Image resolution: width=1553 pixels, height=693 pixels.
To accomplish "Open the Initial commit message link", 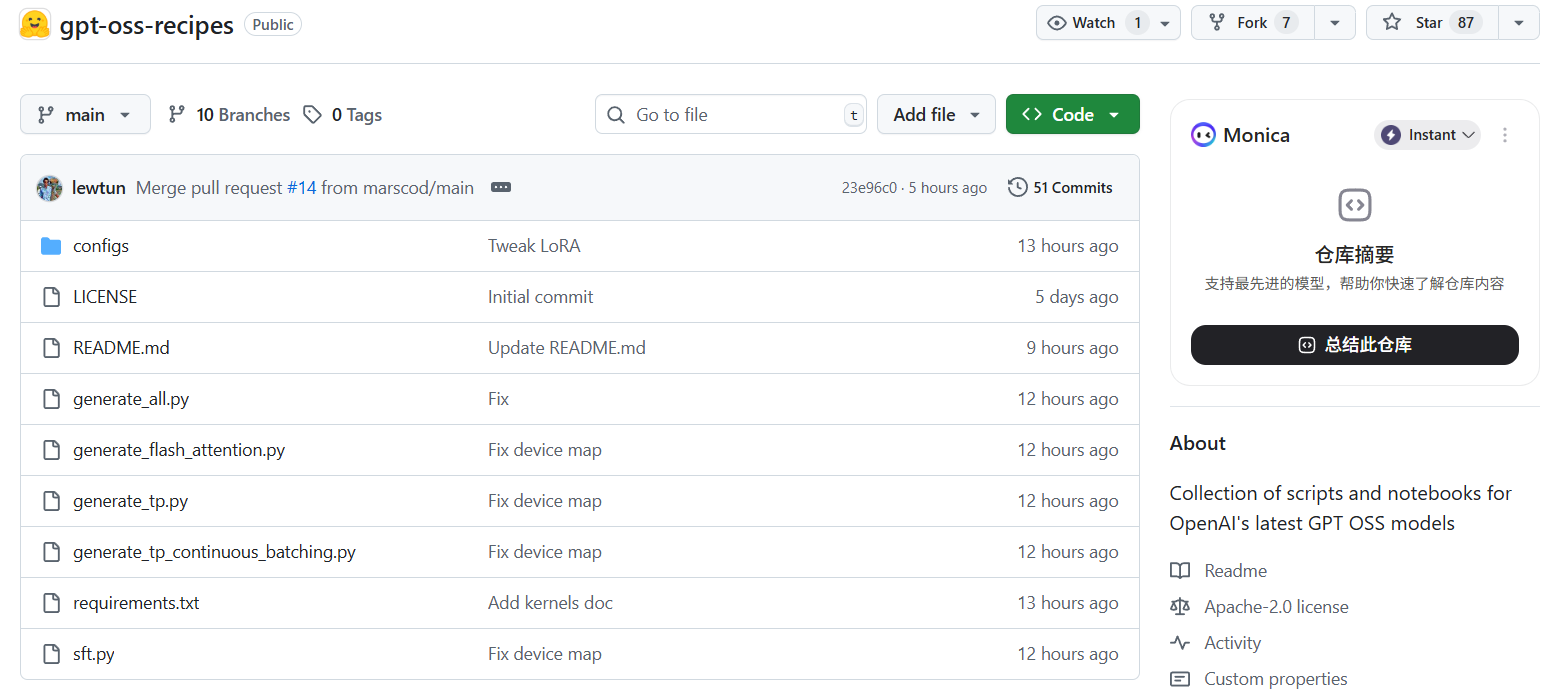I will coord(541,297).
